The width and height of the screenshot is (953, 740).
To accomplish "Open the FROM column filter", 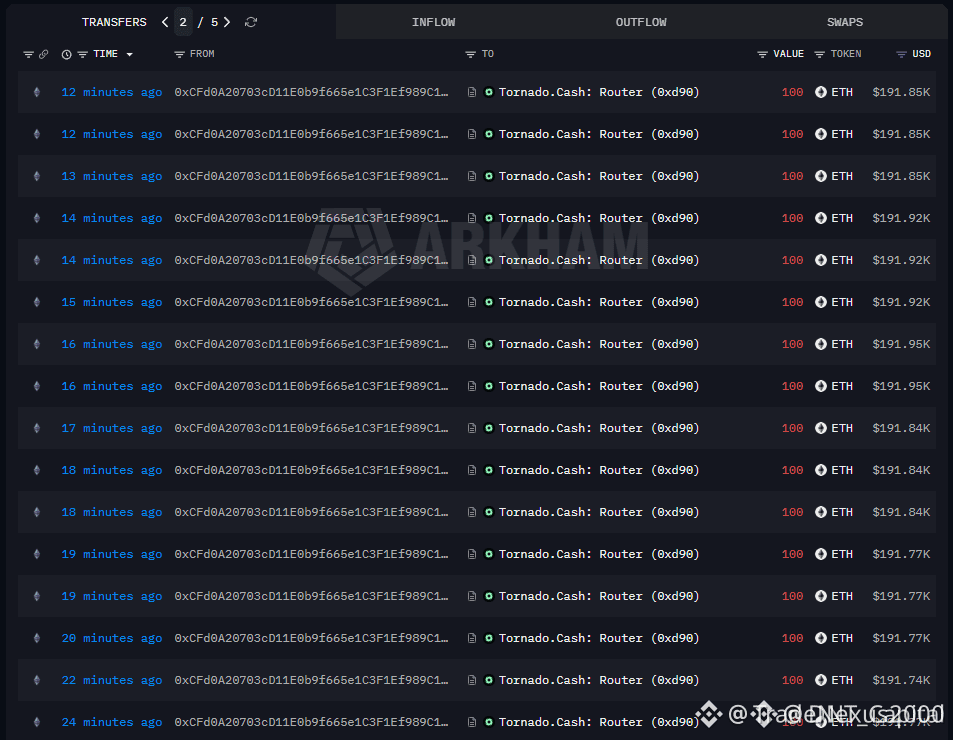I will (179, 55).
